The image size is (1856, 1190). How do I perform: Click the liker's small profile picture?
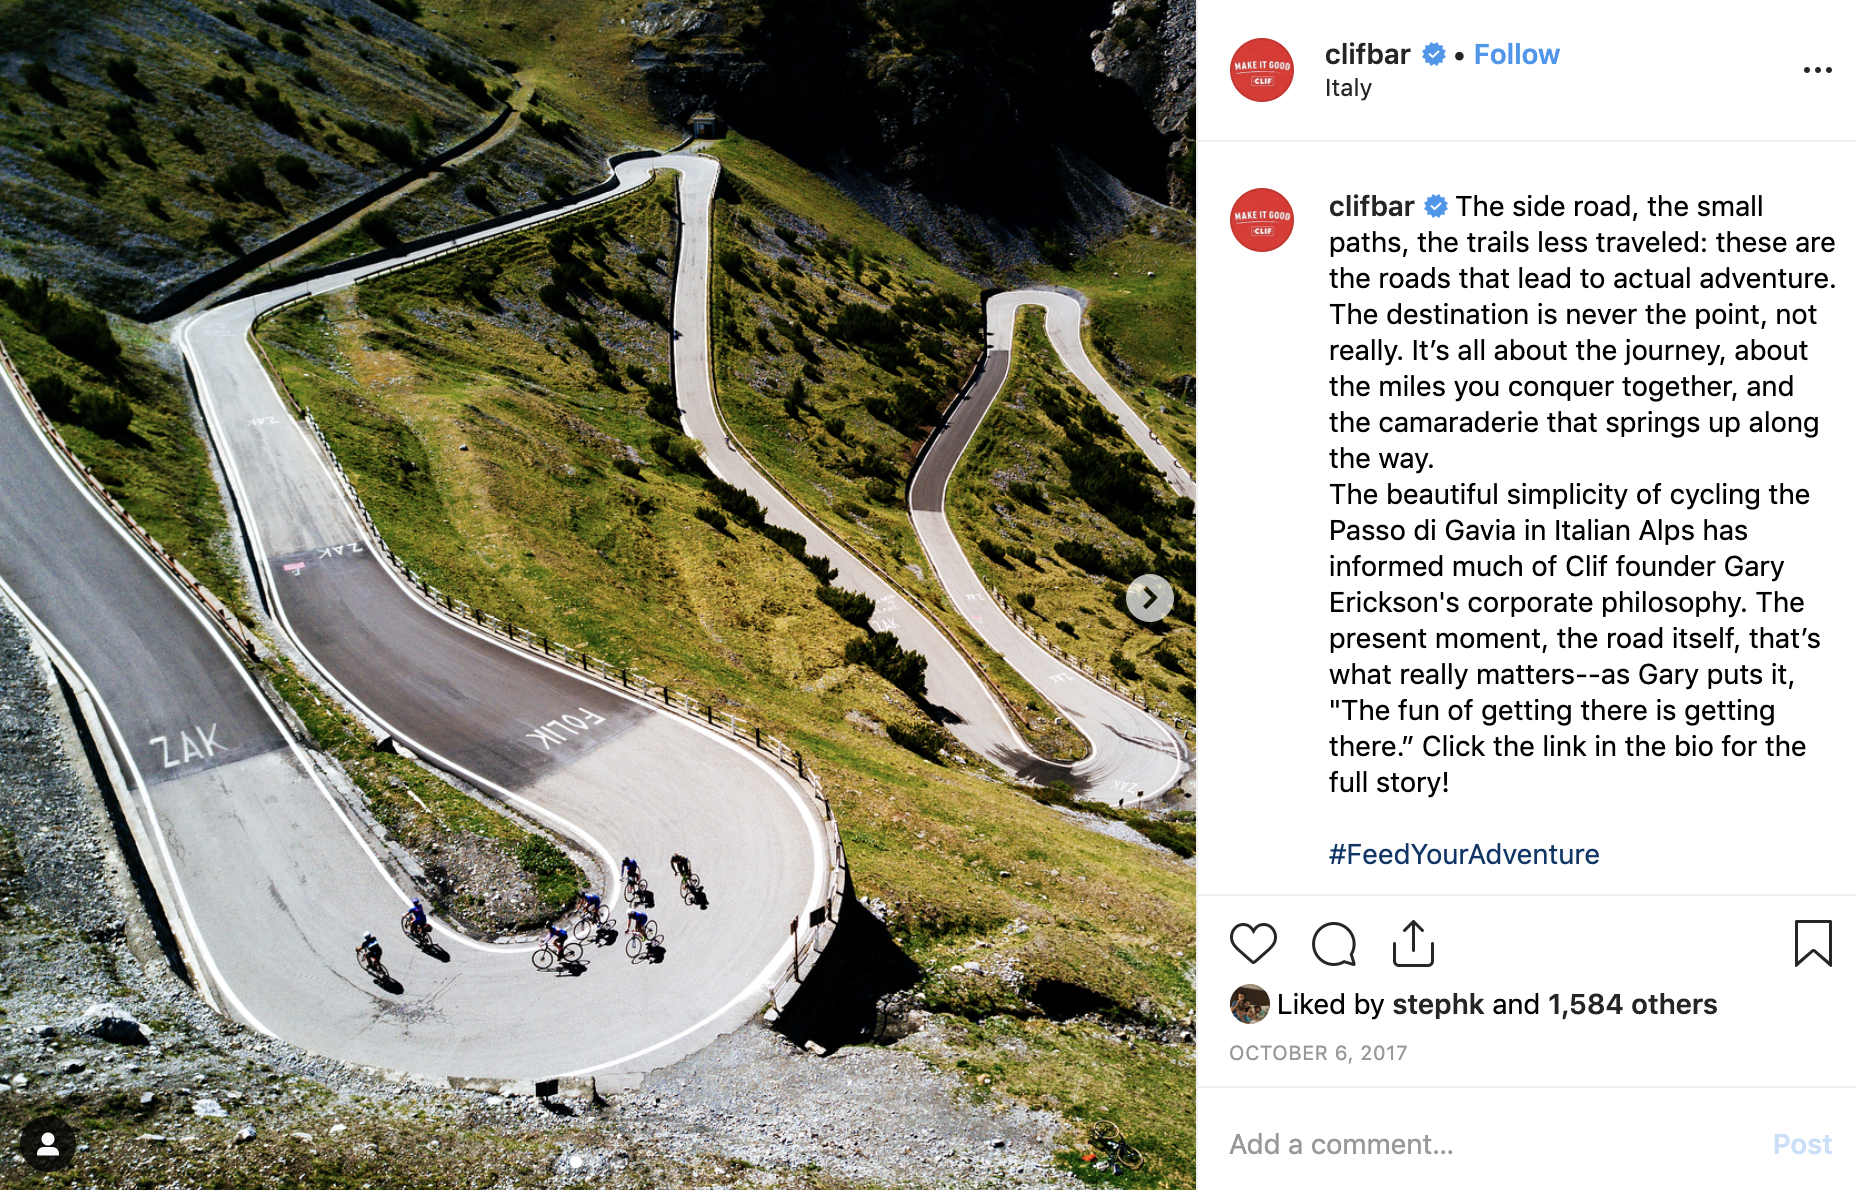1249,1004
